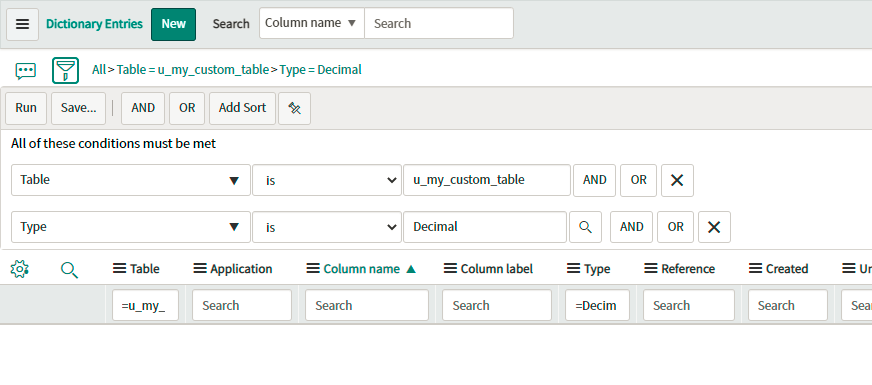872x385 pixels.
Task: Toggle column search row magnifier icon
Action: click(x=69, y=270)
